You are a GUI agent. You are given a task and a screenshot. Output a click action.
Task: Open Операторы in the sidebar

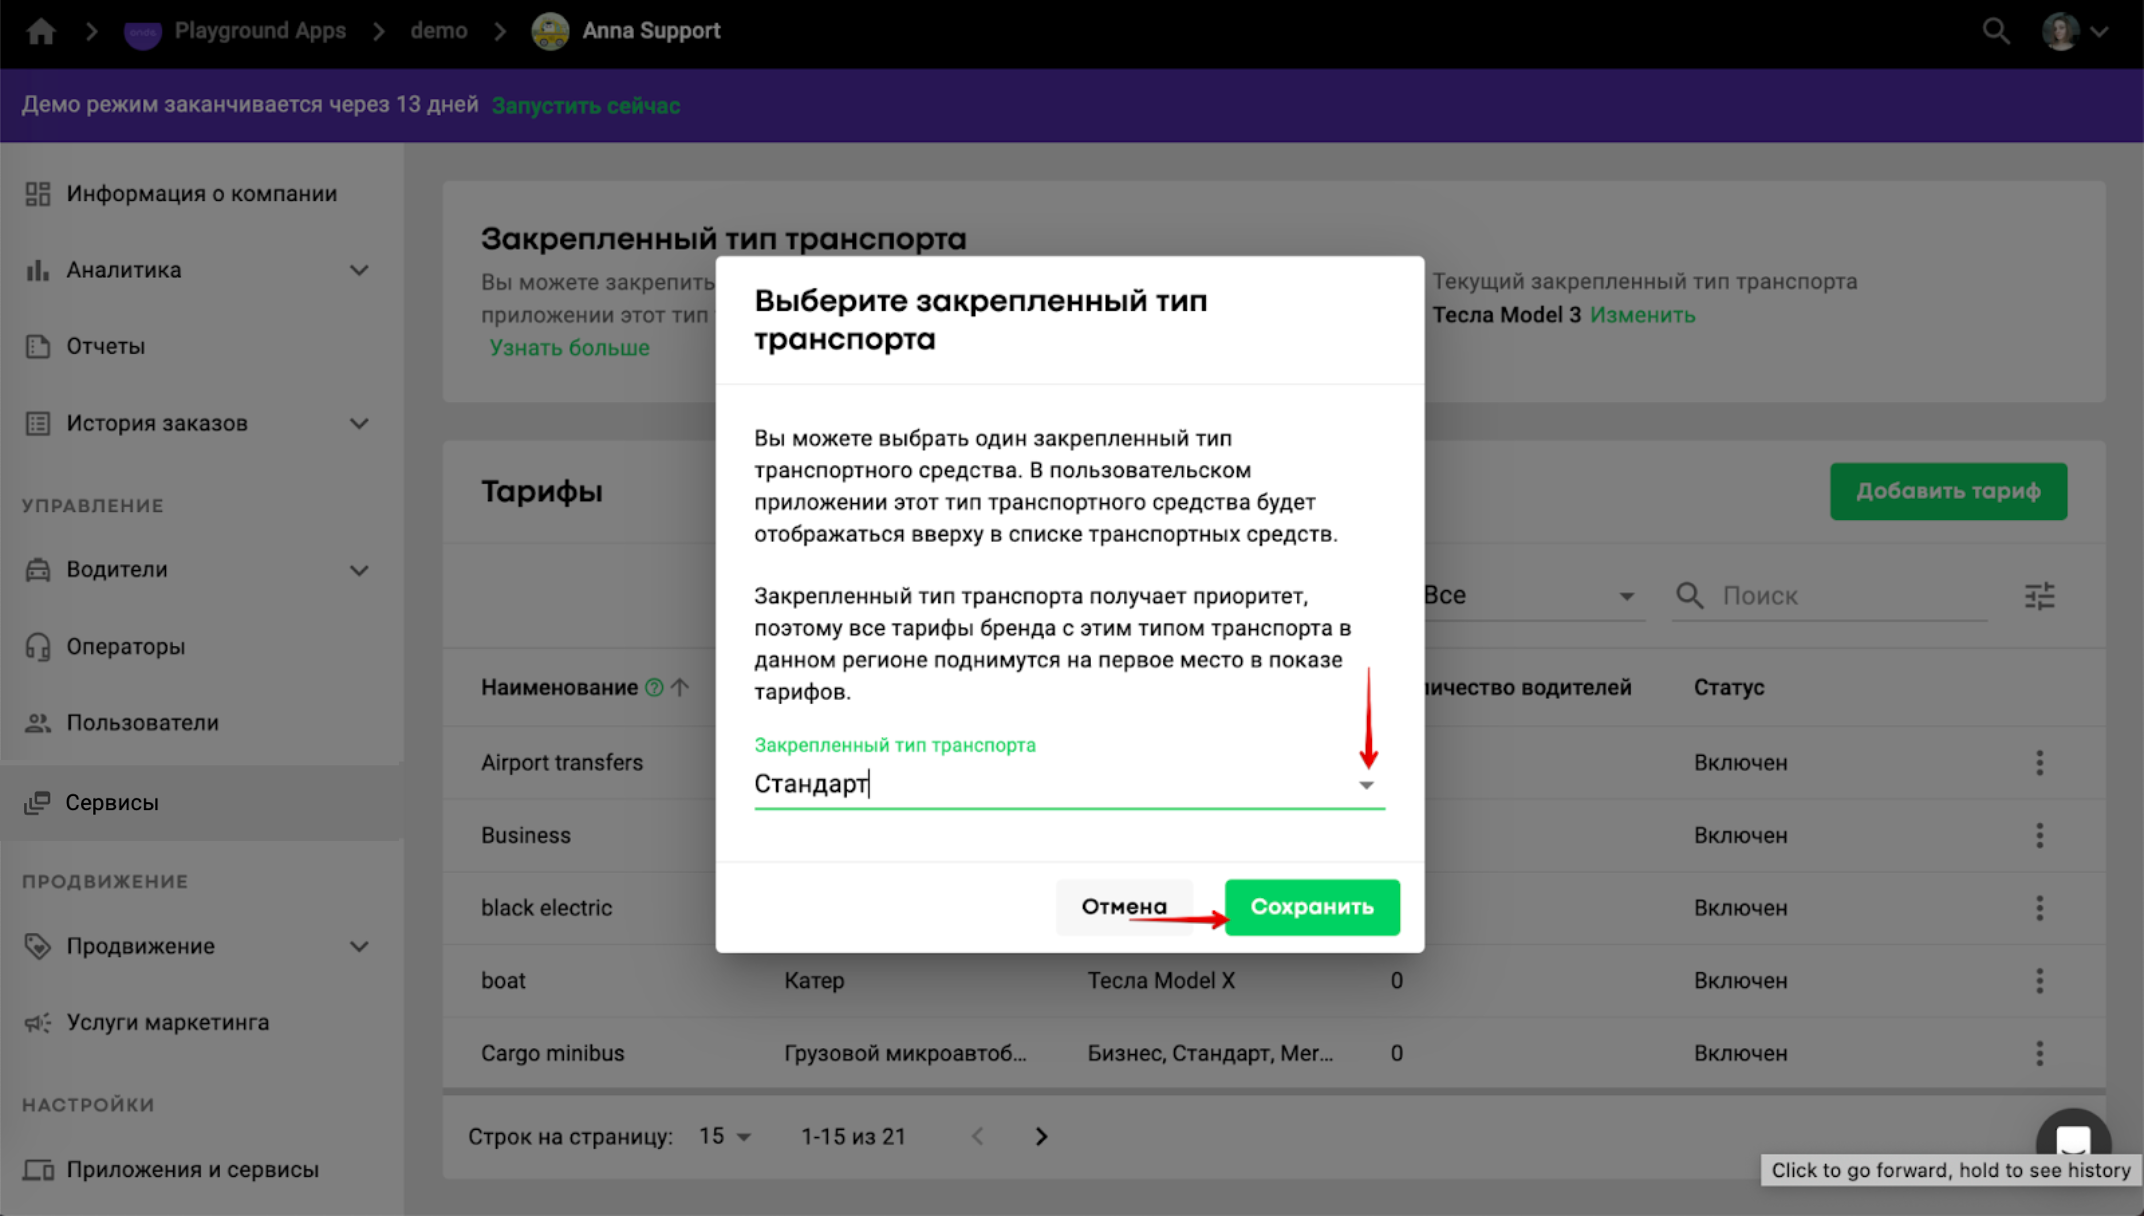click(x=126, y=647)
